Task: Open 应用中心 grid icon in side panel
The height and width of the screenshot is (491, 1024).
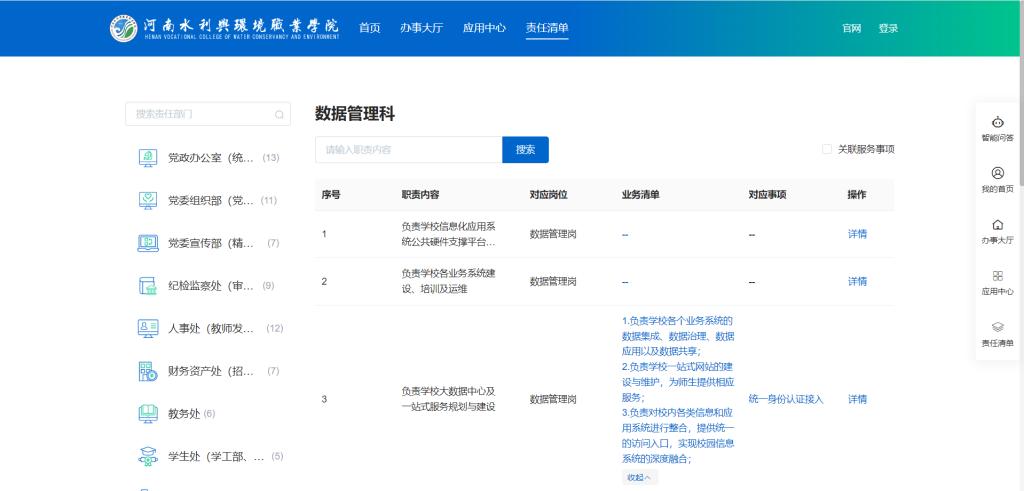Action: click(997, 275)
